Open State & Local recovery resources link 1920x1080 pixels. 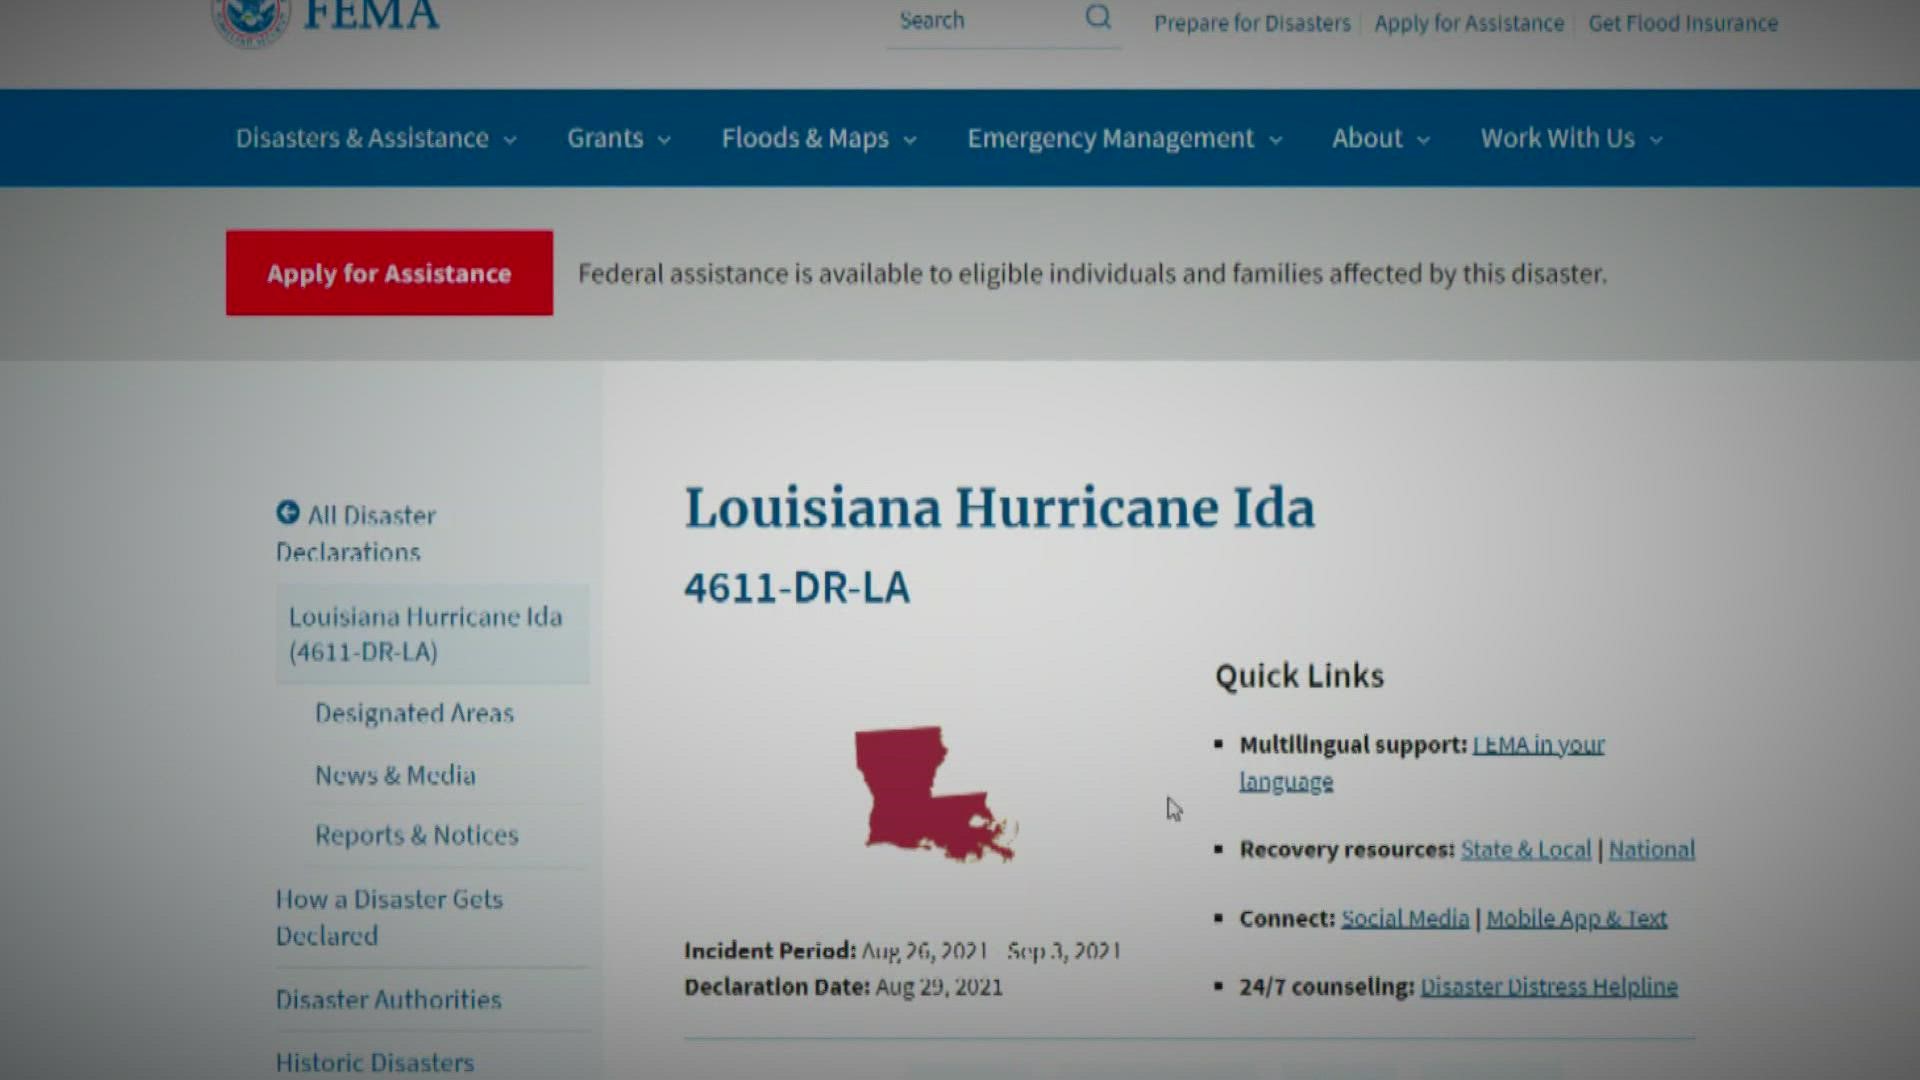tap(1525, 849)
